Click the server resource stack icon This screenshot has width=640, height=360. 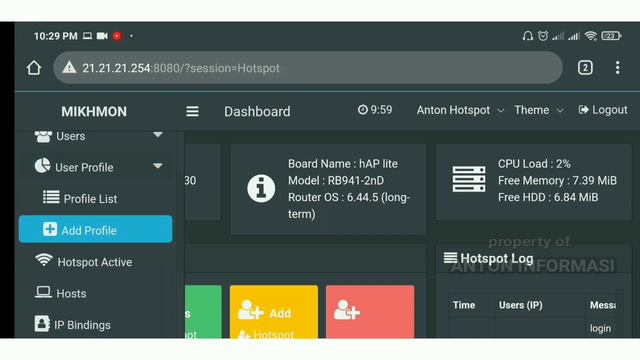[469, 179]
